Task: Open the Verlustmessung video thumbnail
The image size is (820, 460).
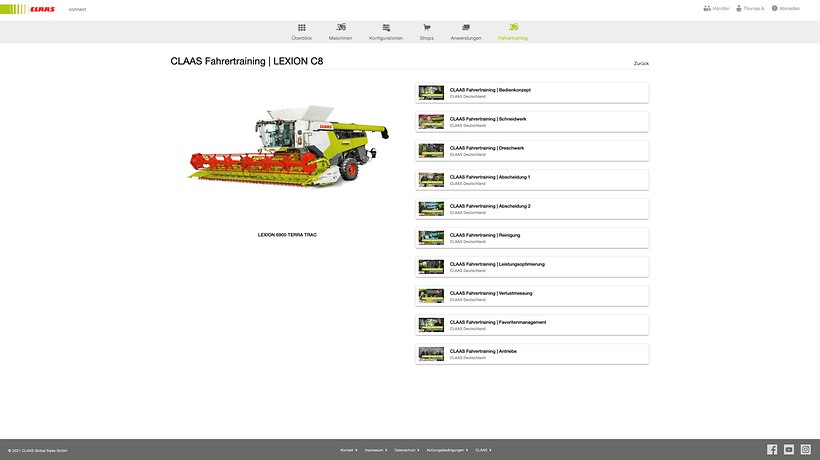Action: pos(431,296)
